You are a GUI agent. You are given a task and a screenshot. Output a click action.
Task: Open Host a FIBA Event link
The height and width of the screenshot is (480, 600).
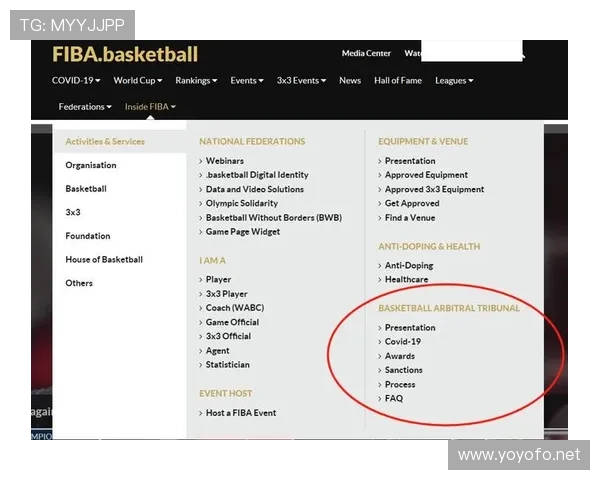pyautogui.click(x=241, y=413)
